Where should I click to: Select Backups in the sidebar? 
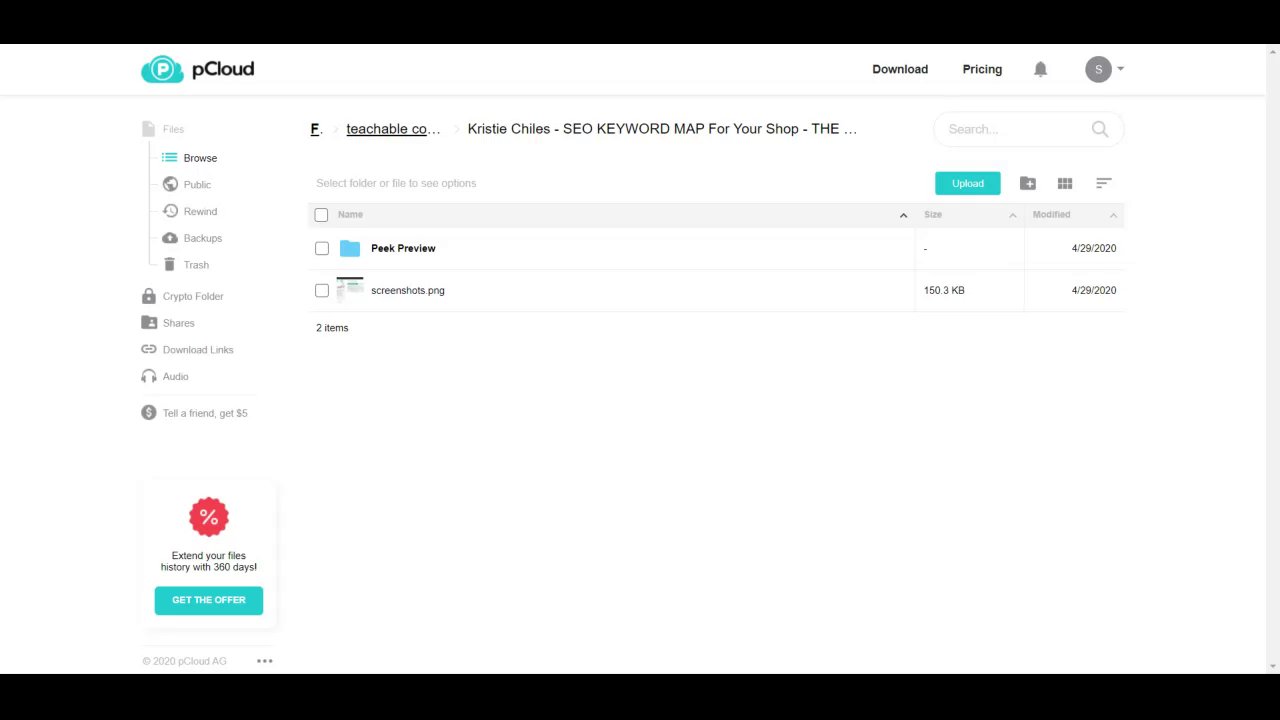pyautogui.click(x=203, y=238)
